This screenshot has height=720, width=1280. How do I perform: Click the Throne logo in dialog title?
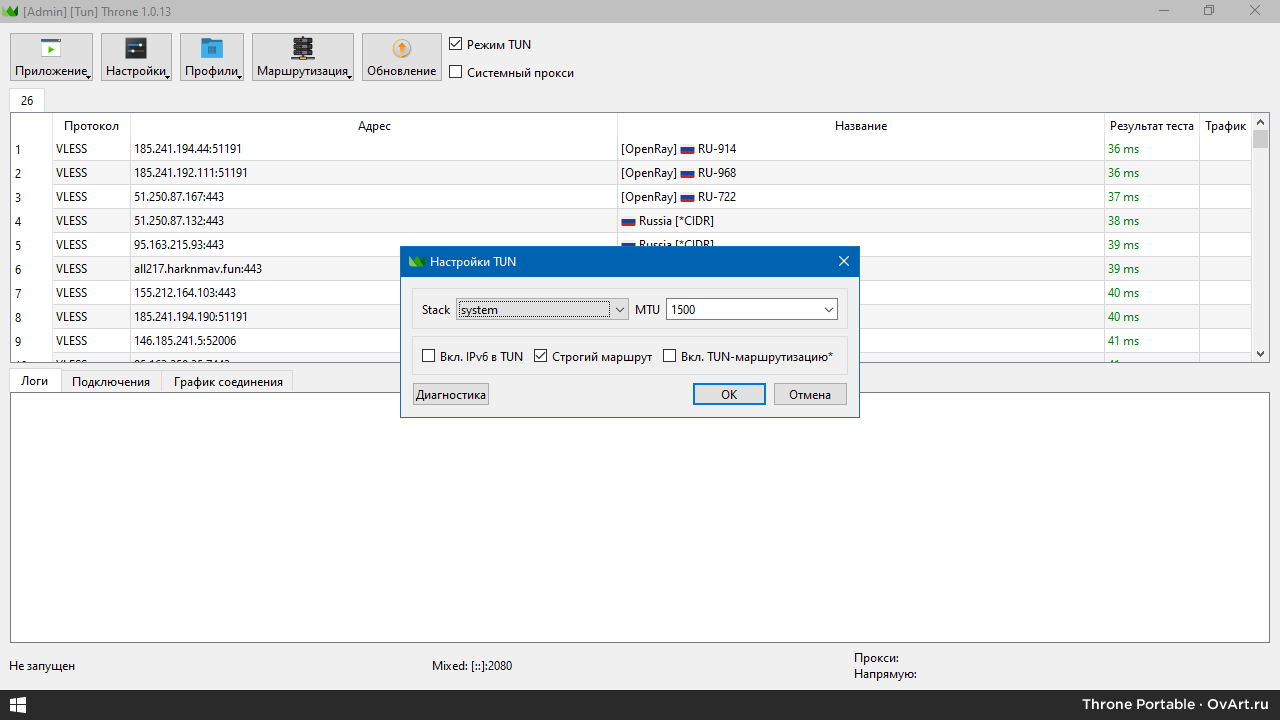[417, 262]
